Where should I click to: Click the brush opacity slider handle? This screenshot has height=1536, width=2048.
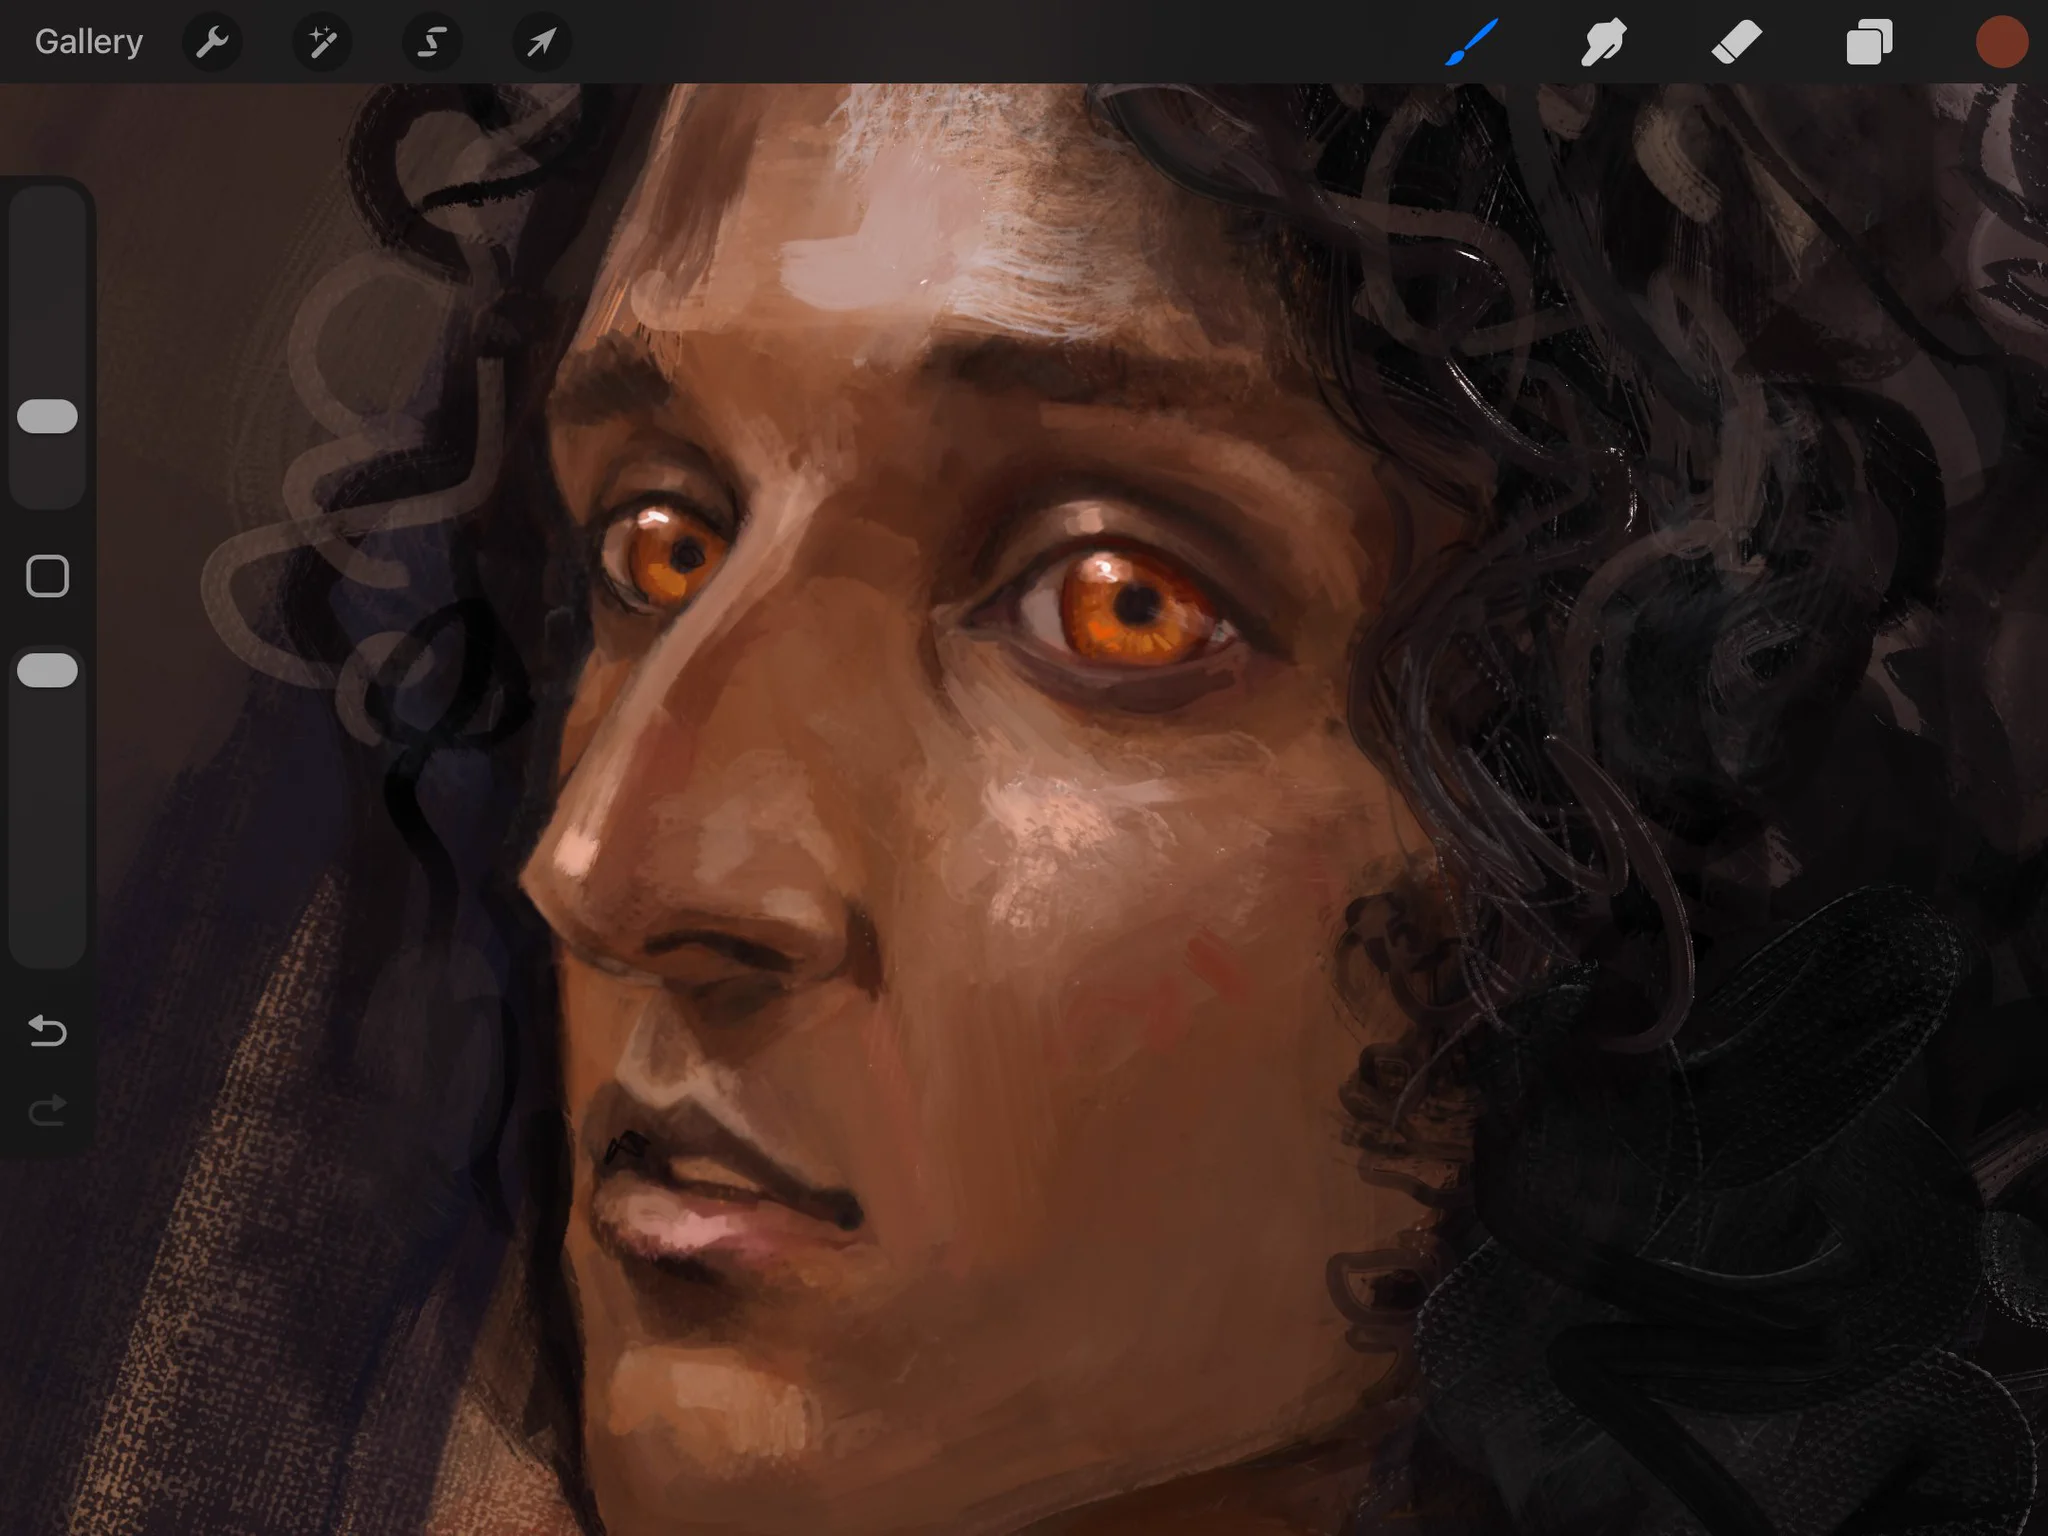click(47, 670)
